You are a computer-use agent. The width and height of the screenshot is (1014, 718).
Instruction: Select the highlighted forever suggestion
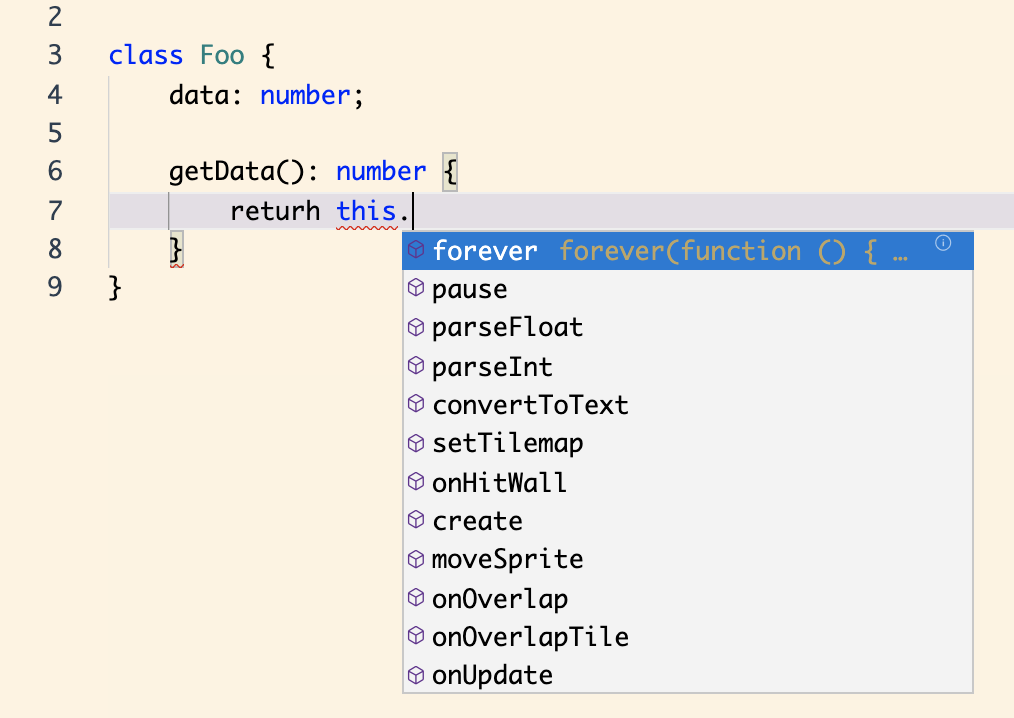click(485, 251)
